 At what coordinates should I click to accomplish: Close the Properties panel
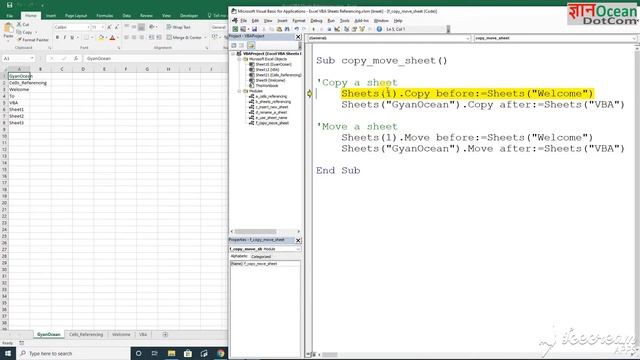tap(298, 240)
